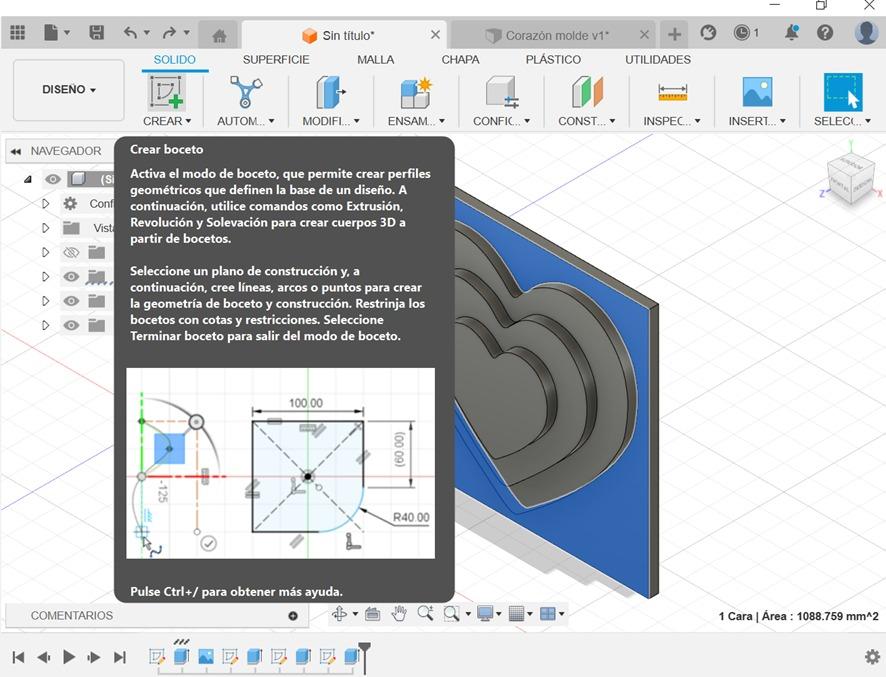This screenshot has width=886, height=677.
Task: Click the timeline end position marker
Action: (365, 650)
